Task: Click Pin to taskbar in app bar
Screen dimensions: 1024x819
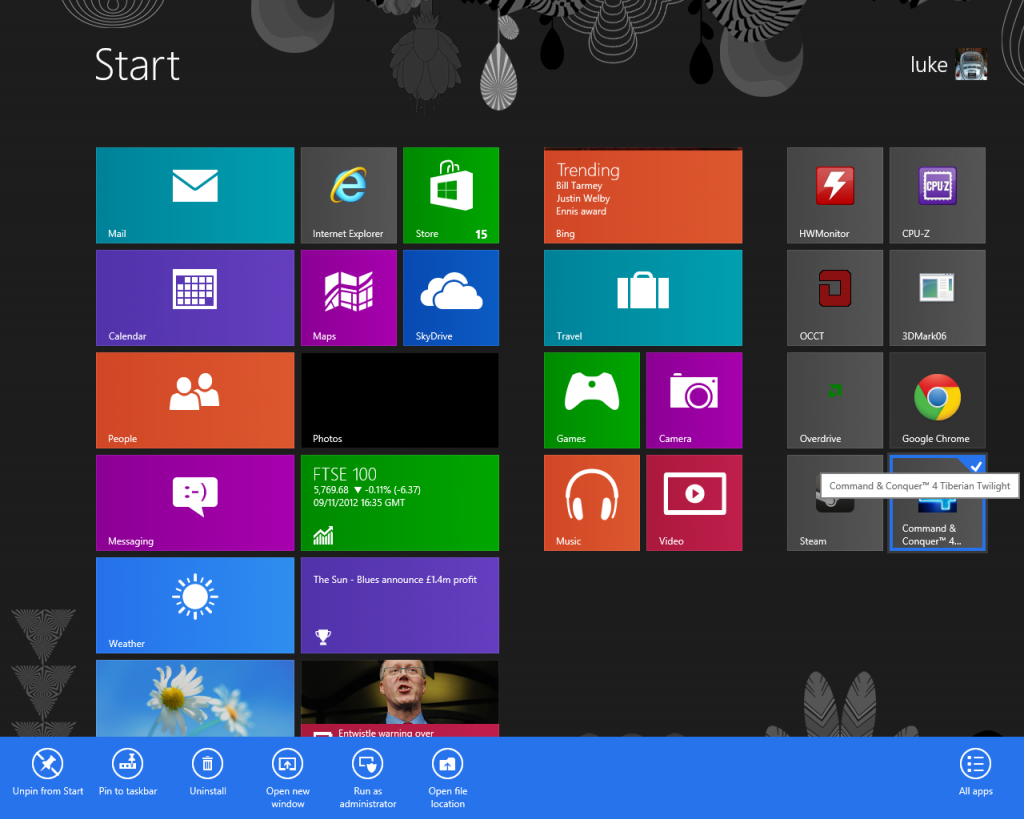Action: click(x=128, y=773)
